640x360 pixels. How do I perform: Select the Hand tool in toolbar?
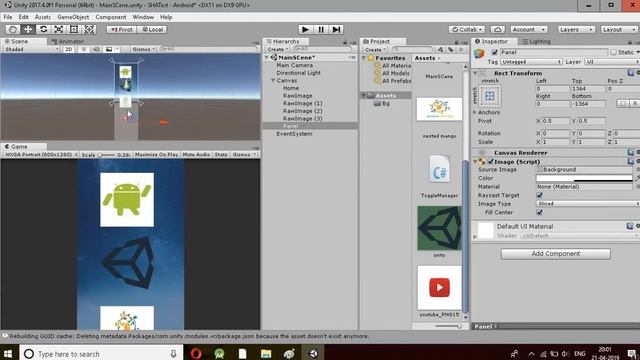13,29
